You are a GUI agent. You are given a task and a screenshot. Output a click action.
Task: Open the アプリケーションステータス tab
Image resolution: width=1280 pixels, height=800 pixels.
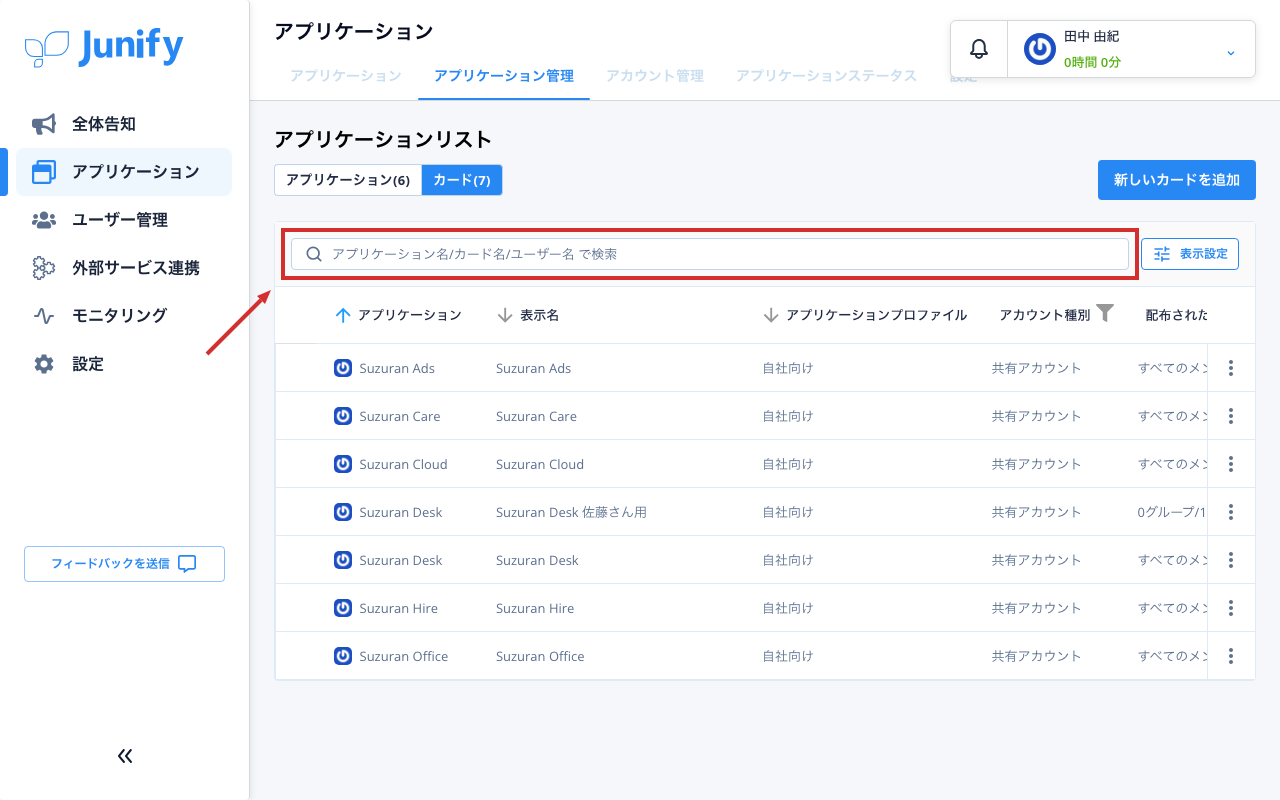(x=827, y=76)
